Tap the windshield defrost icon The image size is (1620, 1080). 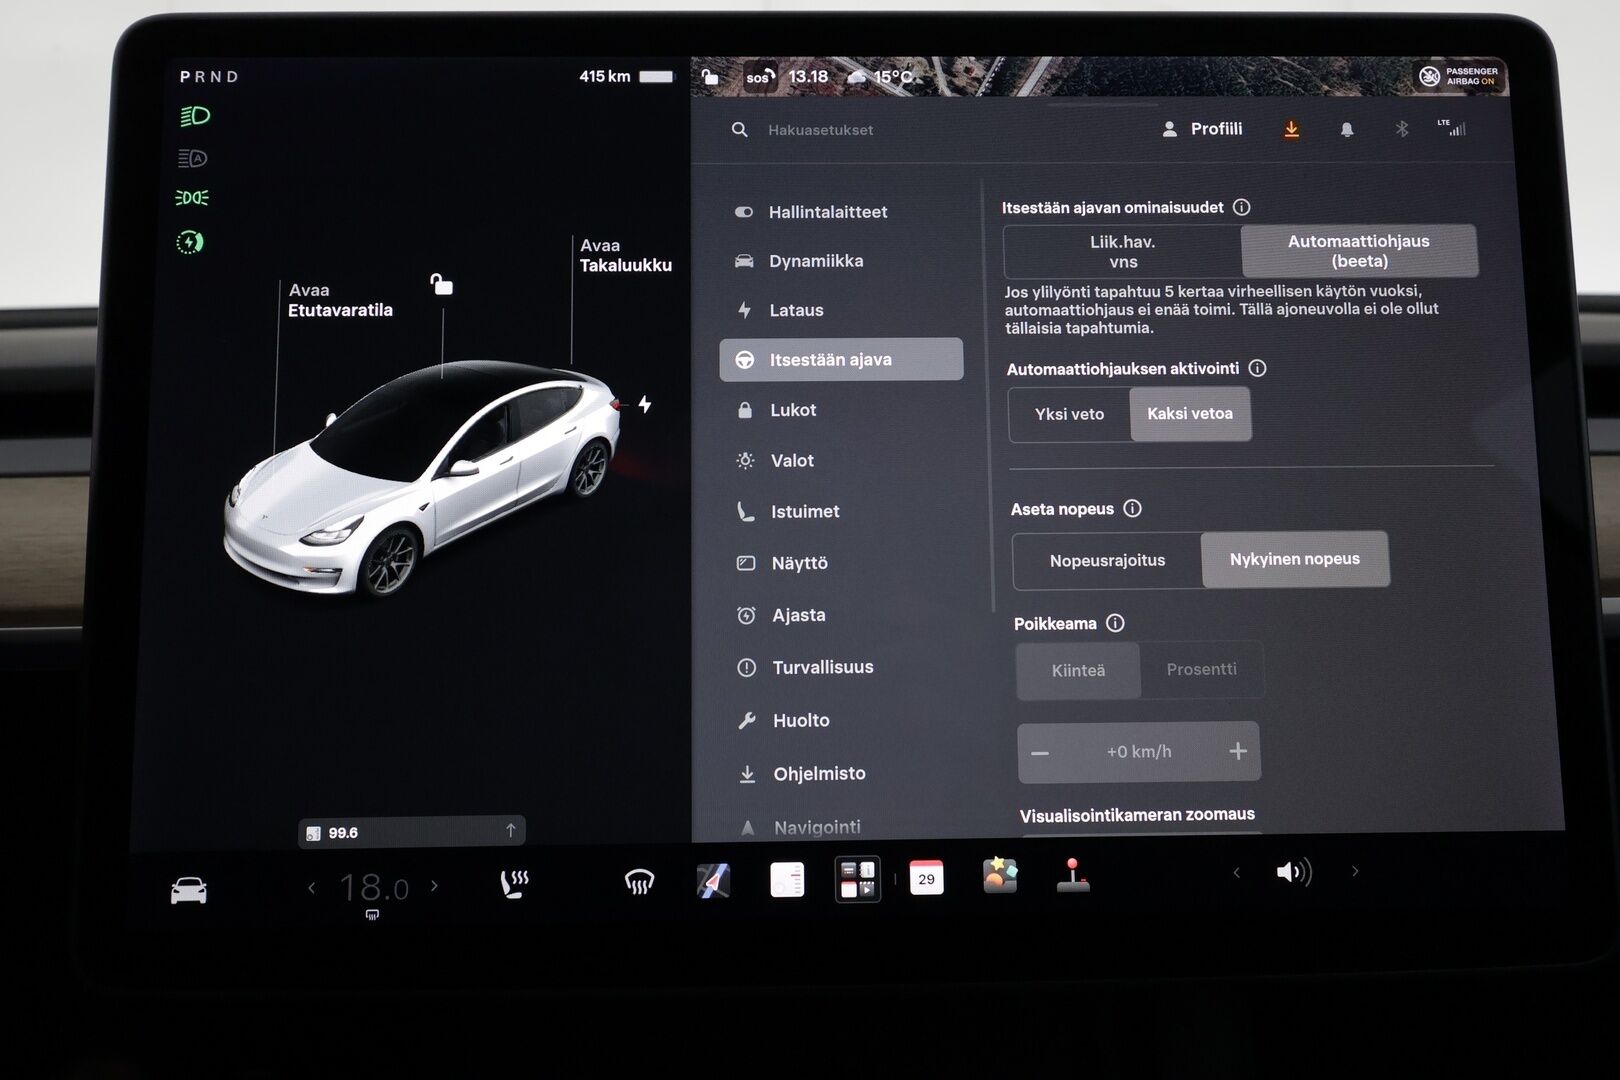click(x=639, y=882)
